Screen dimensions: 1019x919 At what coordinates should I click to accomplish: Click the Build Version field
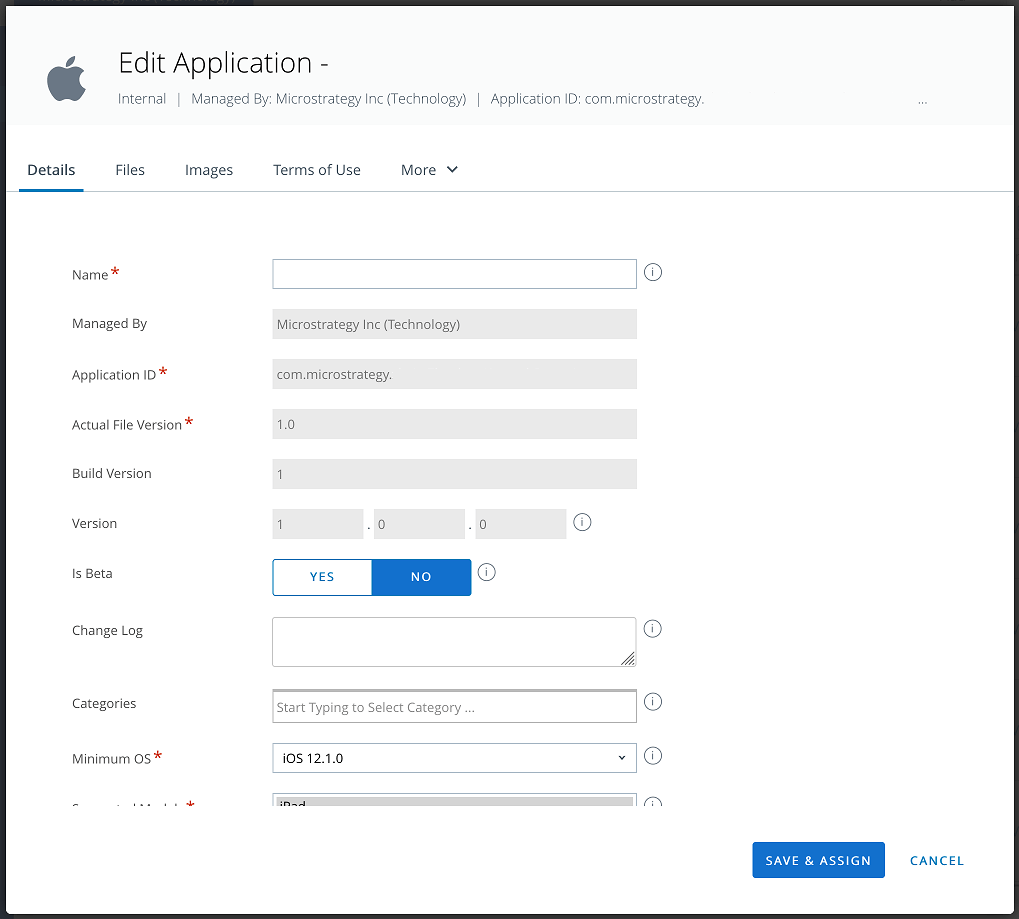point(454,474)
